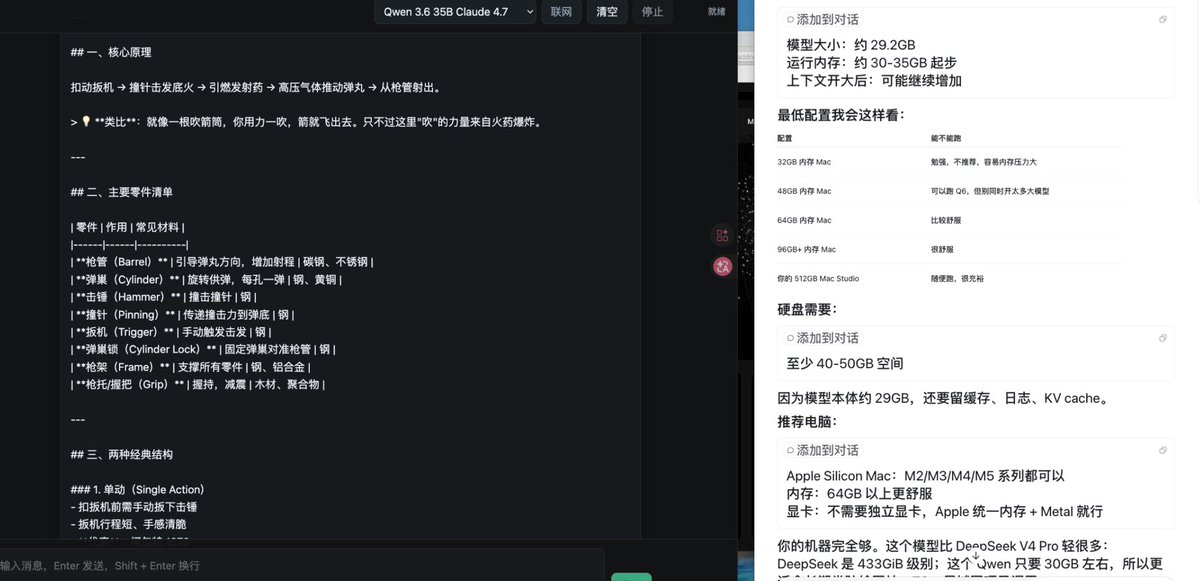Click the **弹巢锁（Cylinder Lock）** row
The image size is (1200, 581).
[x=203, y=349]
